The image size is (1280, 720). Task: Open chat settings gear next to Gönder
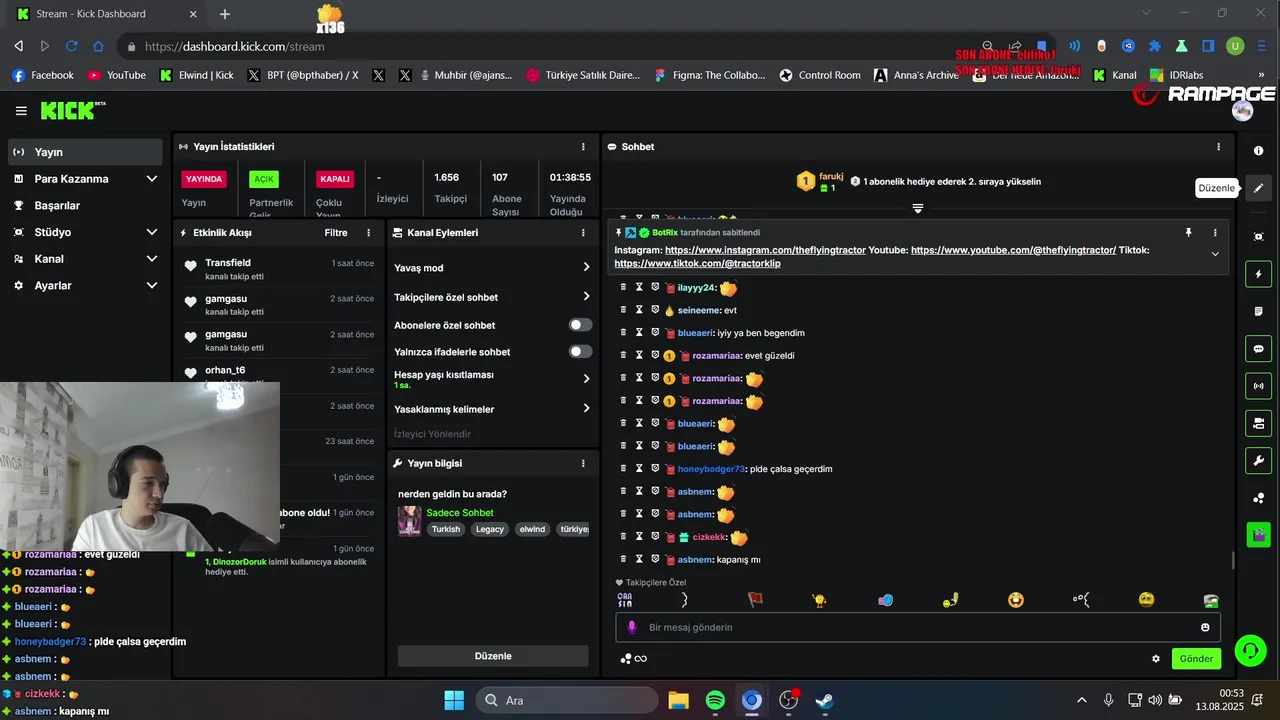[1156, 659]
